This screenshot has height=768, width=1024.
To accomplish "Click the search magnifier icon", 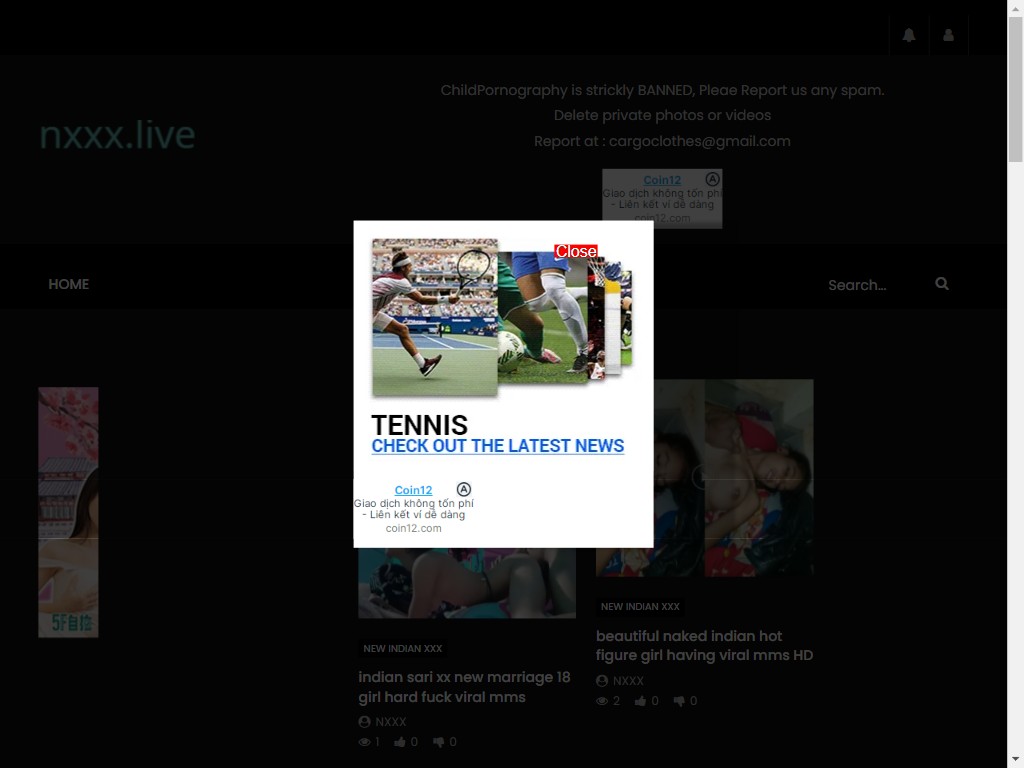I will (941, 284).
